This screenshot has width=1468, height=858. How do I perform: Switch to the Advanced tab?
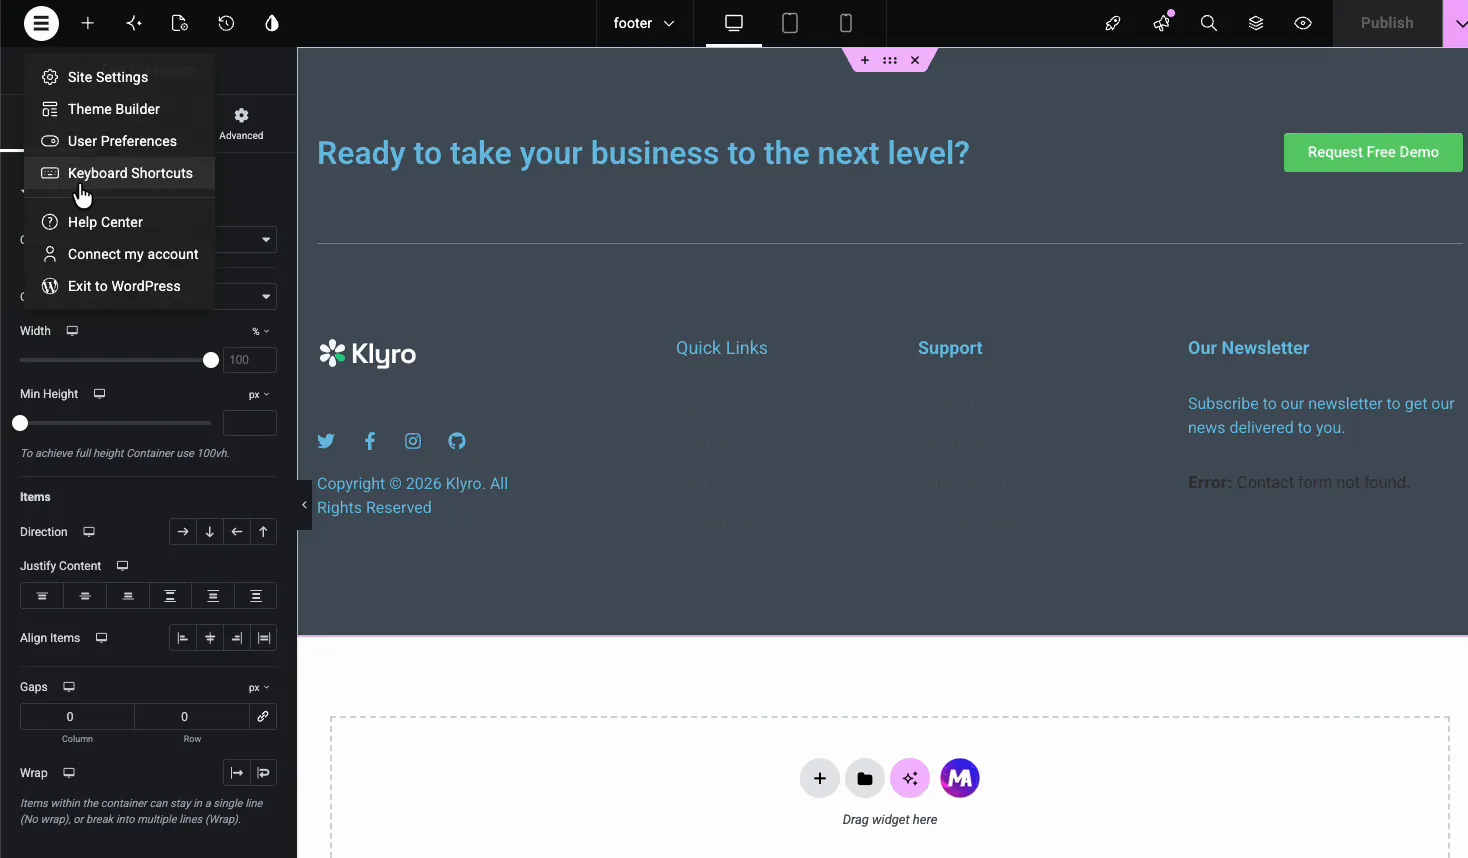241,124
